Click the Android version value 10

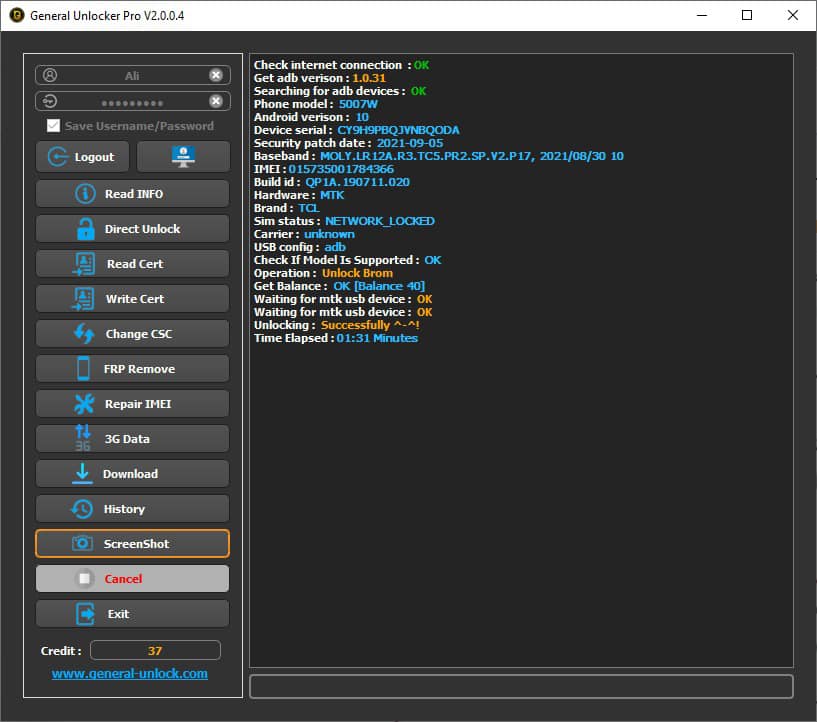pyautogui.click(x=362, y=117)
